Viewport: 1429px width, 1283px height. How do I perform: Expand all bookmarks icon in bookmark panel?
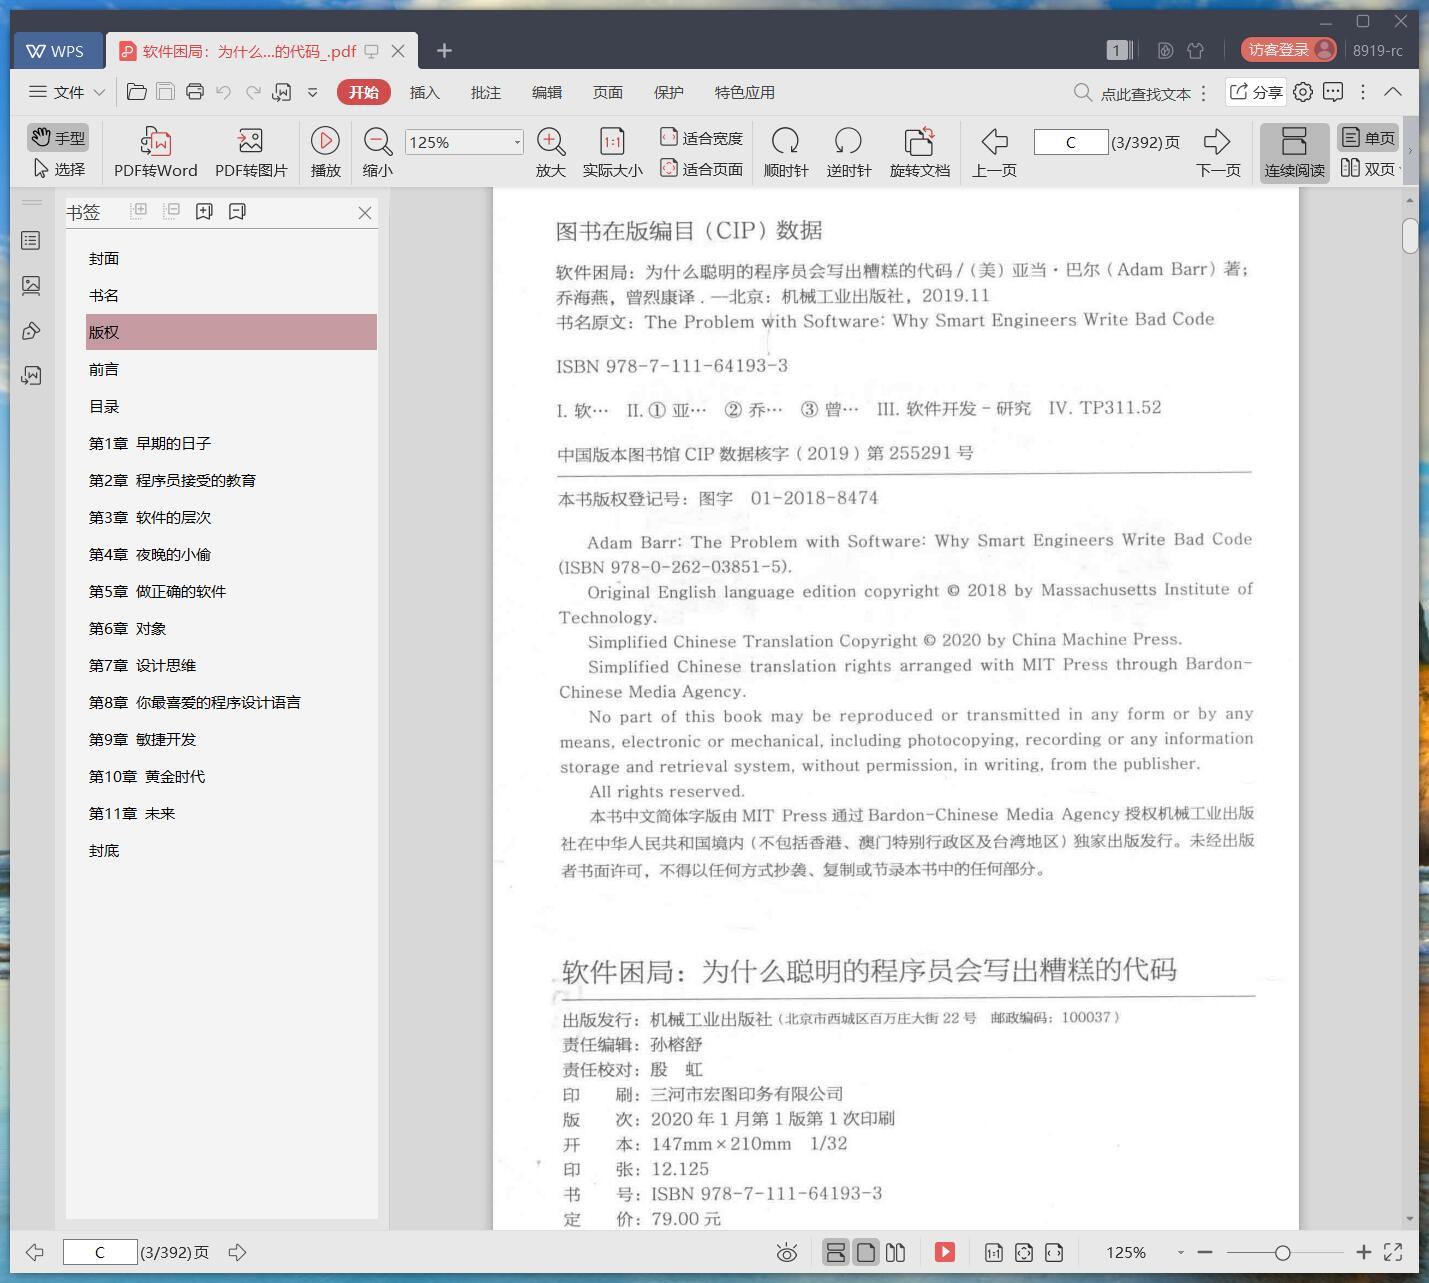(139, 211)
